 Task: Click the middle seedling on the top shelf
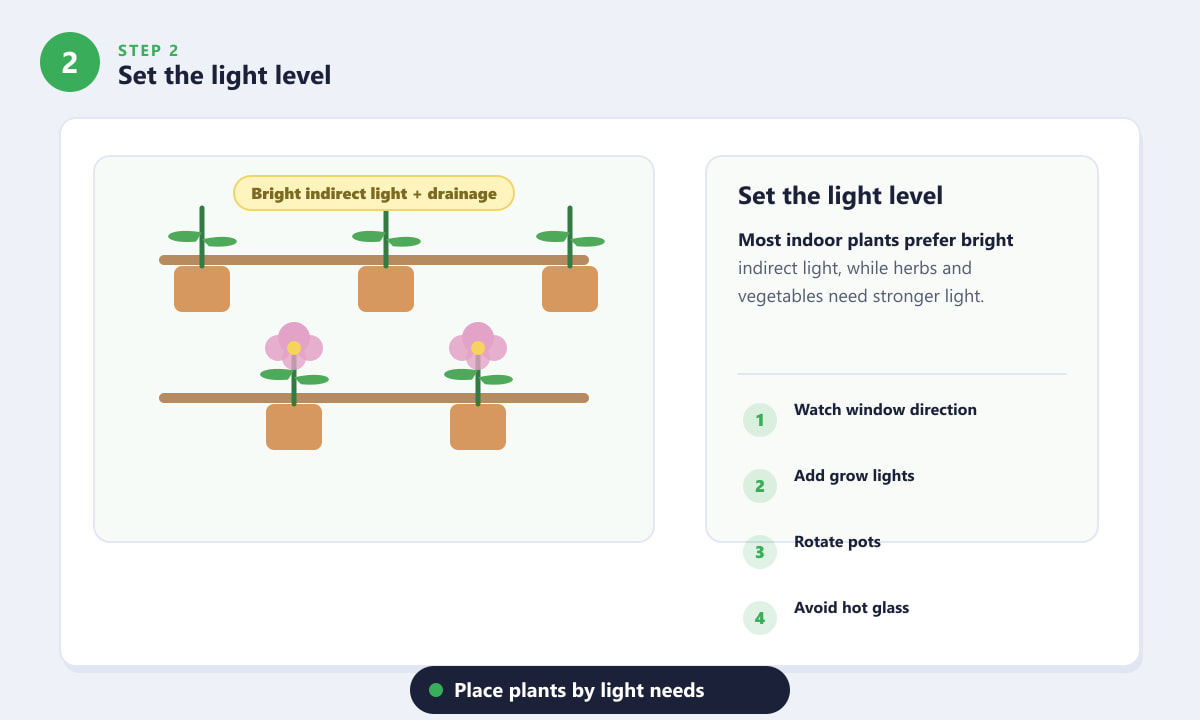tap(386, 237)
